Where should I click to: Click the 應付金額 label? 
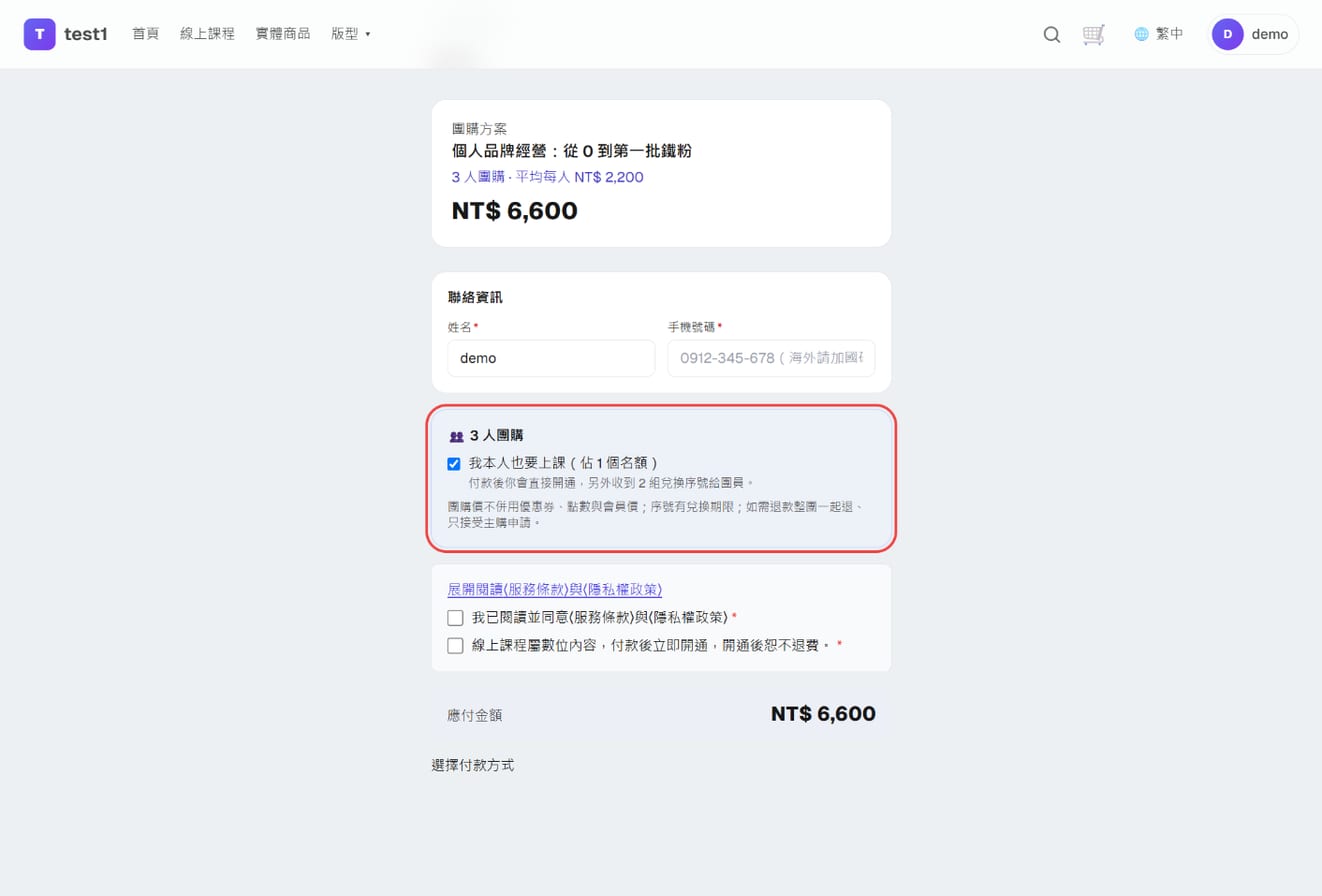pos(475,715)
